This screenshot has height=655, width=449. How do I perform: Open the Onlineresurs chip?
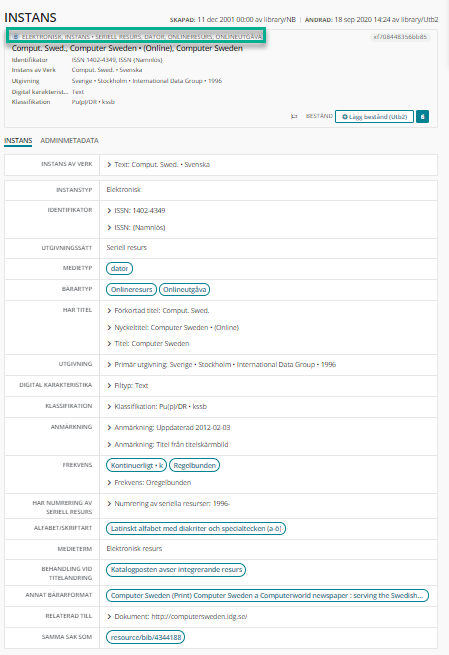point(132,289)
